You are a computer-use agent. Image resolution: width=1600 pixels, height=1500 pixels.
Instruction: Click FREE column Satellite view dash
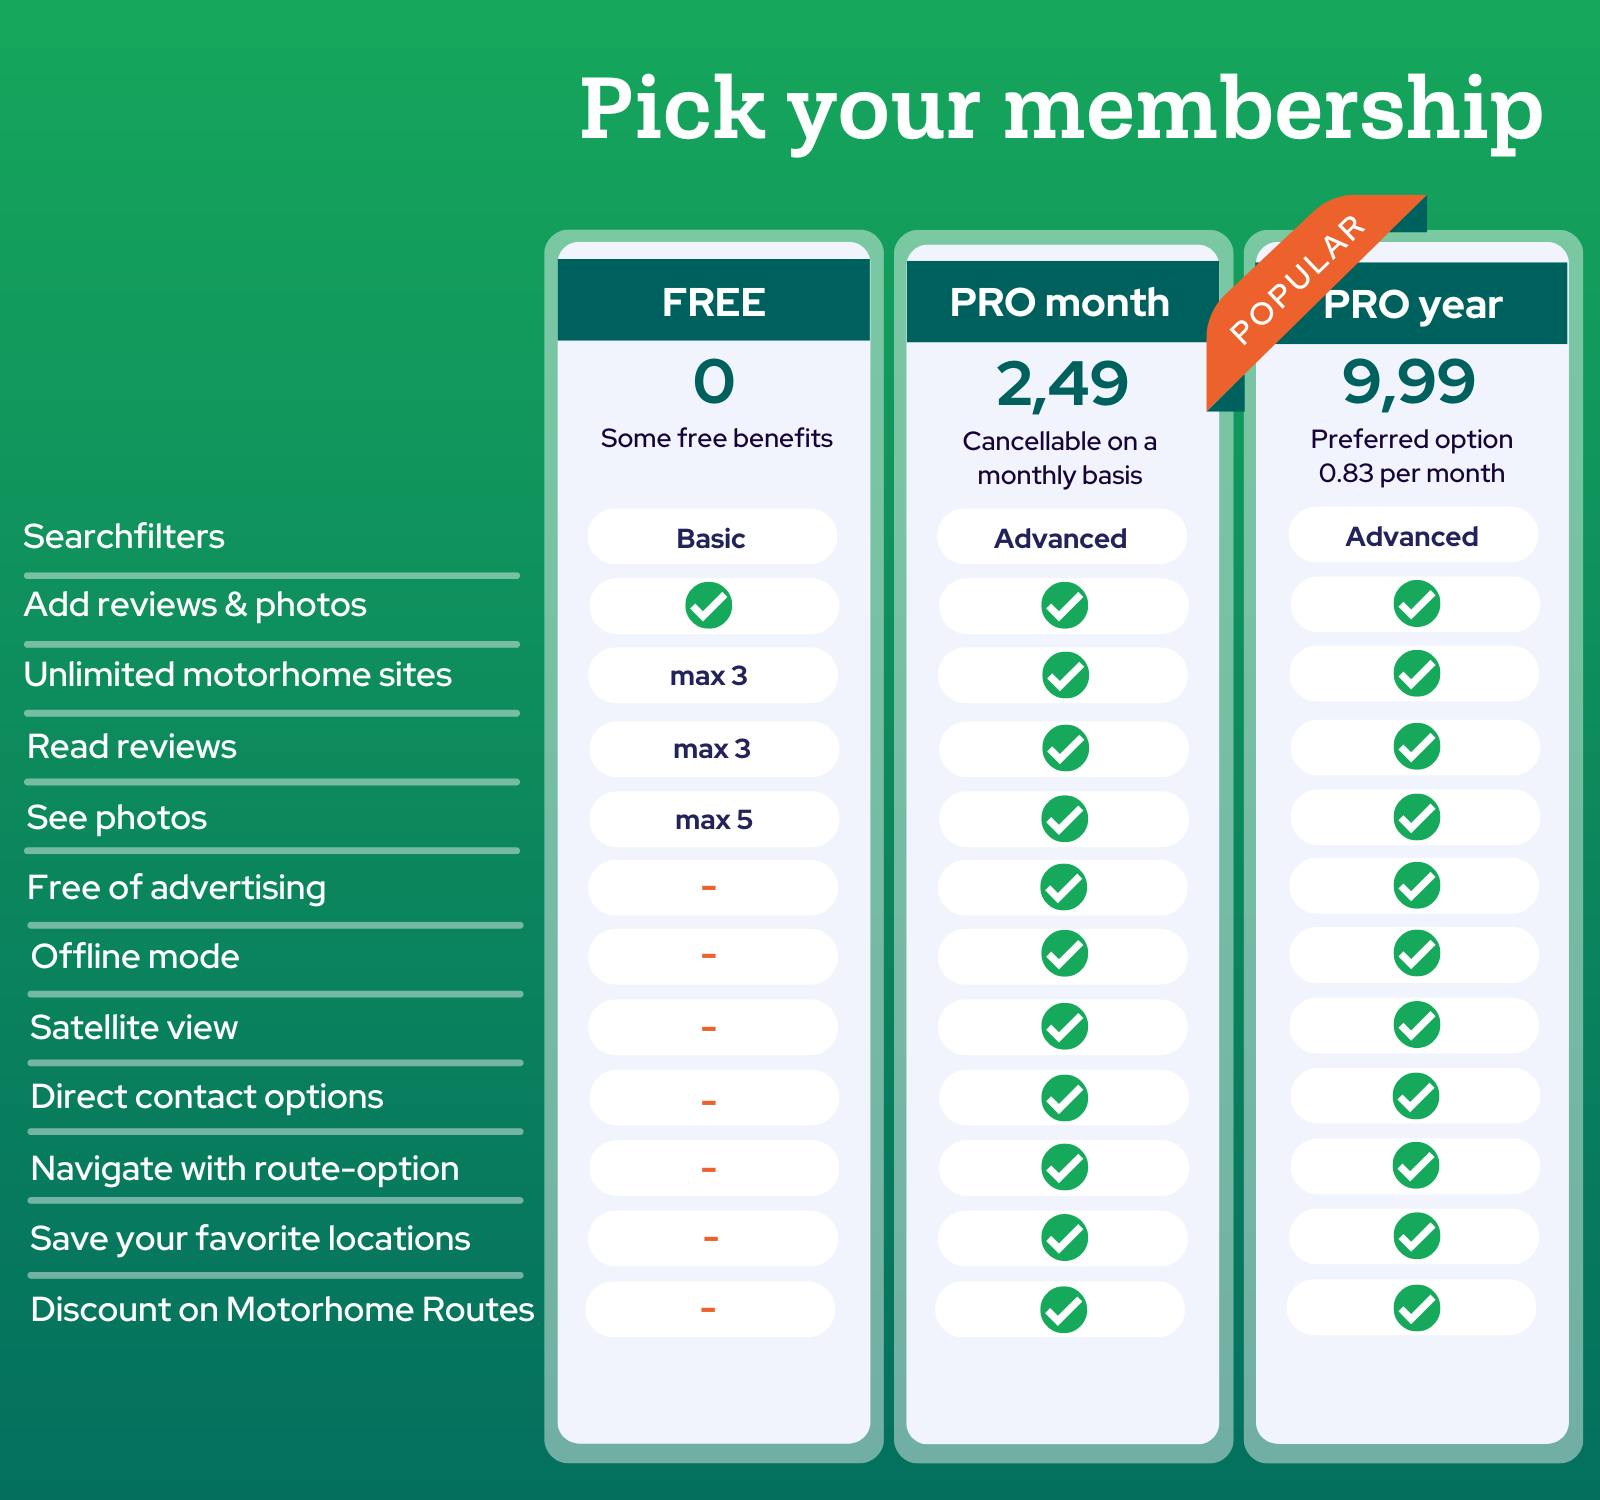(x=709, y=1028)
